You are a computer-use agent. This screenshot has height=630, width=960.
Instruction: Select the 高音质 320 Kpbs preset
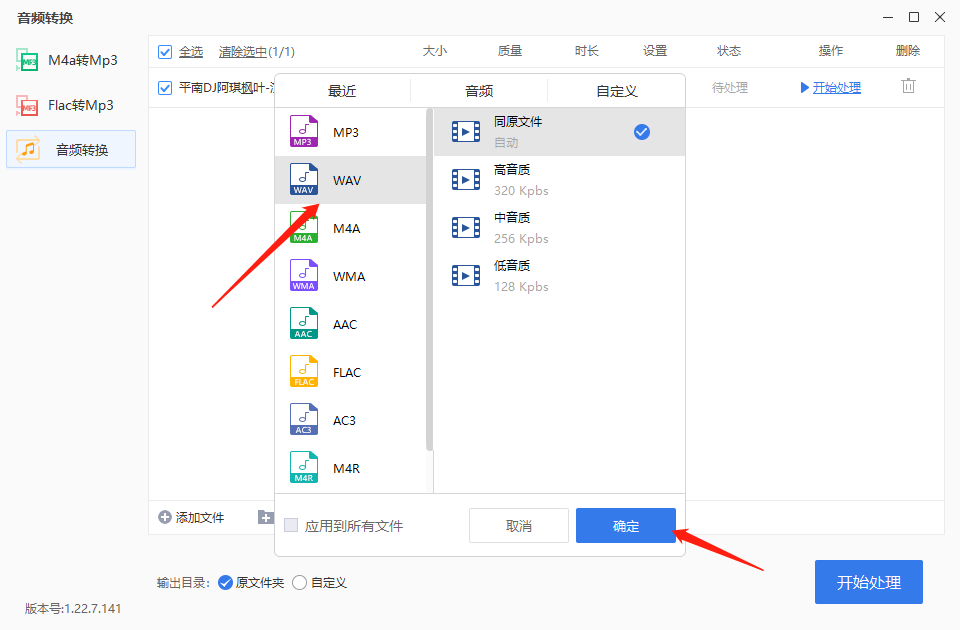559,180
